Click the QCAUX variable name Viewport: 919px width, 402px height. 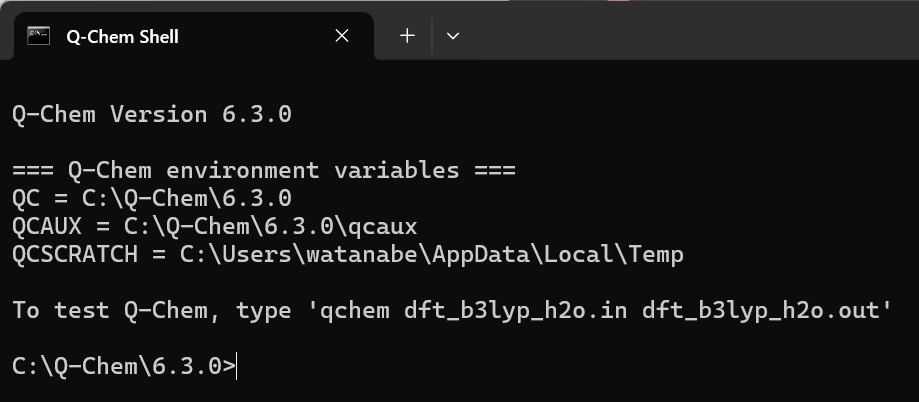[47, 226]
